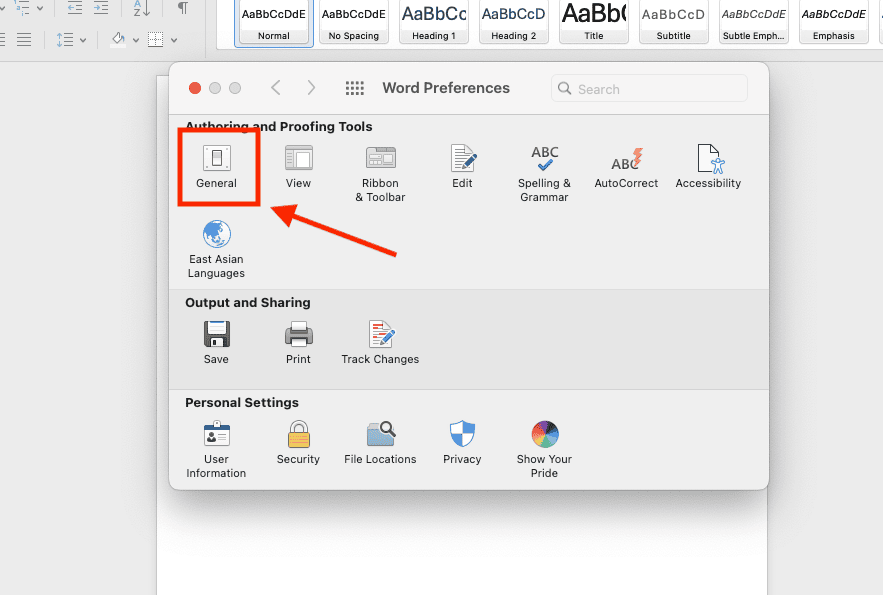The height and width of the screenshot is (595, 883).
Task: Click the Decrease Indent icon
Action: (x=75, y=8)
